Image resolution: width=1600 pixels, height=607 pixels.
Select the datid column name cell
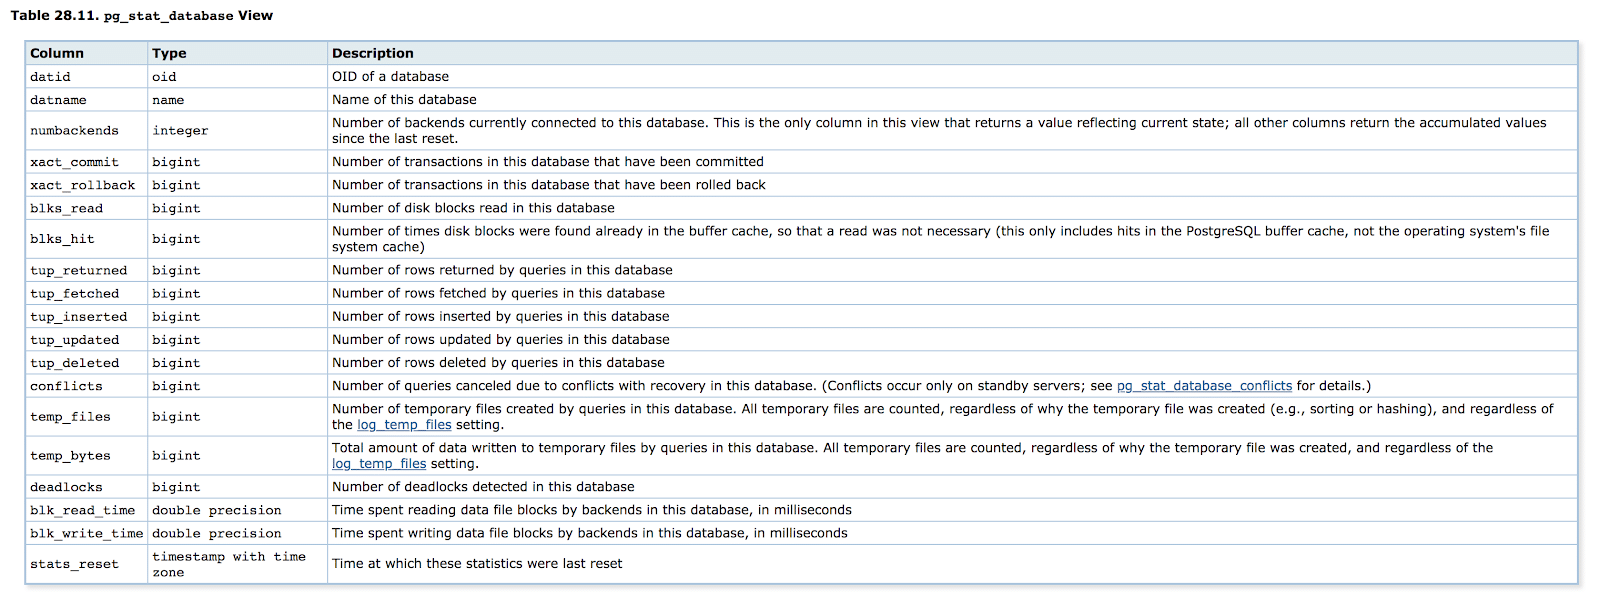[50, 77]
